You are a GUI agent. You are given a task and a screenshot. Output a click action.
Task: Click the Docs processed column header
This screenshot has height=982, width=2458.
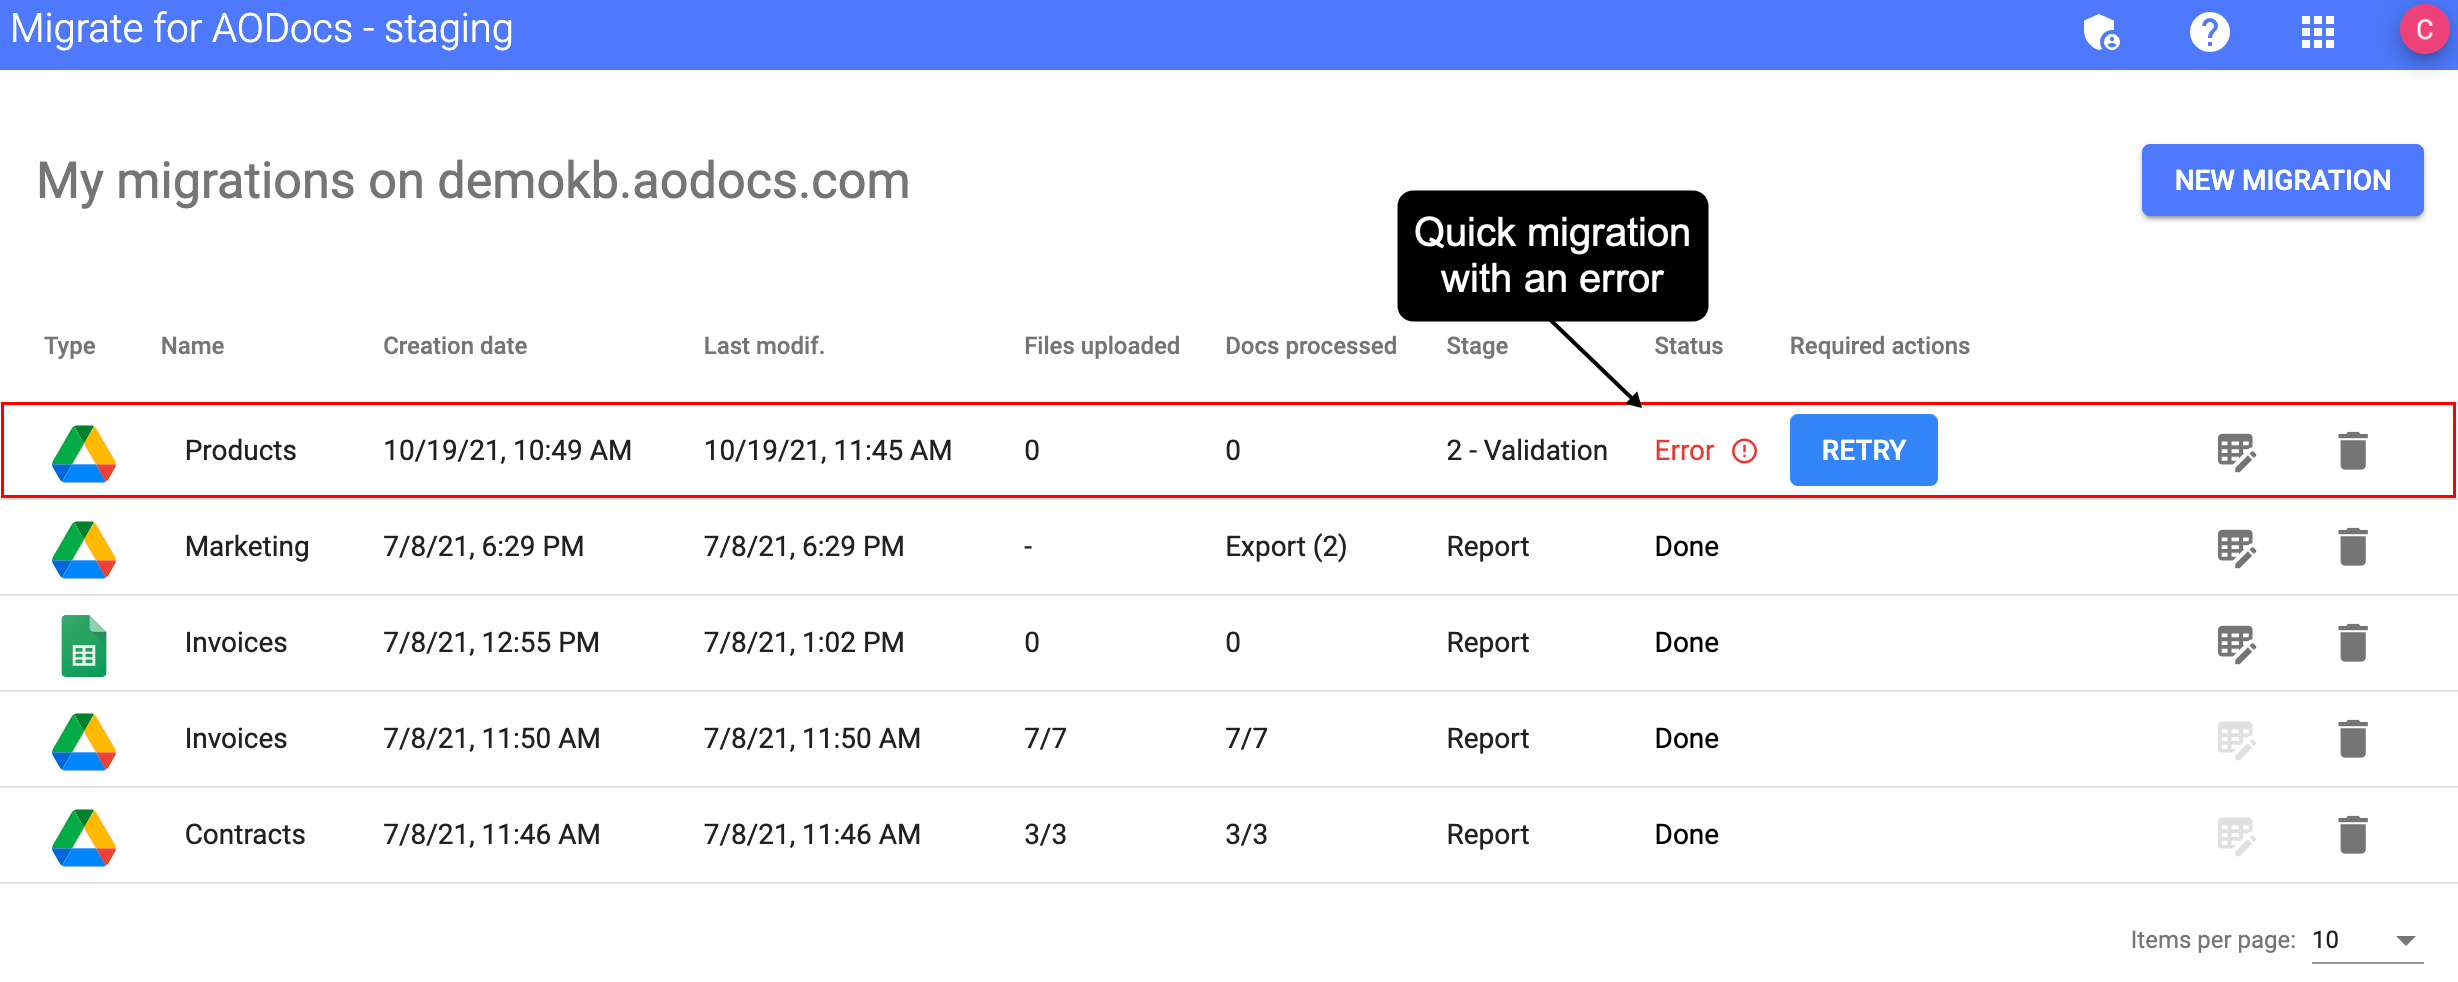1311,346
